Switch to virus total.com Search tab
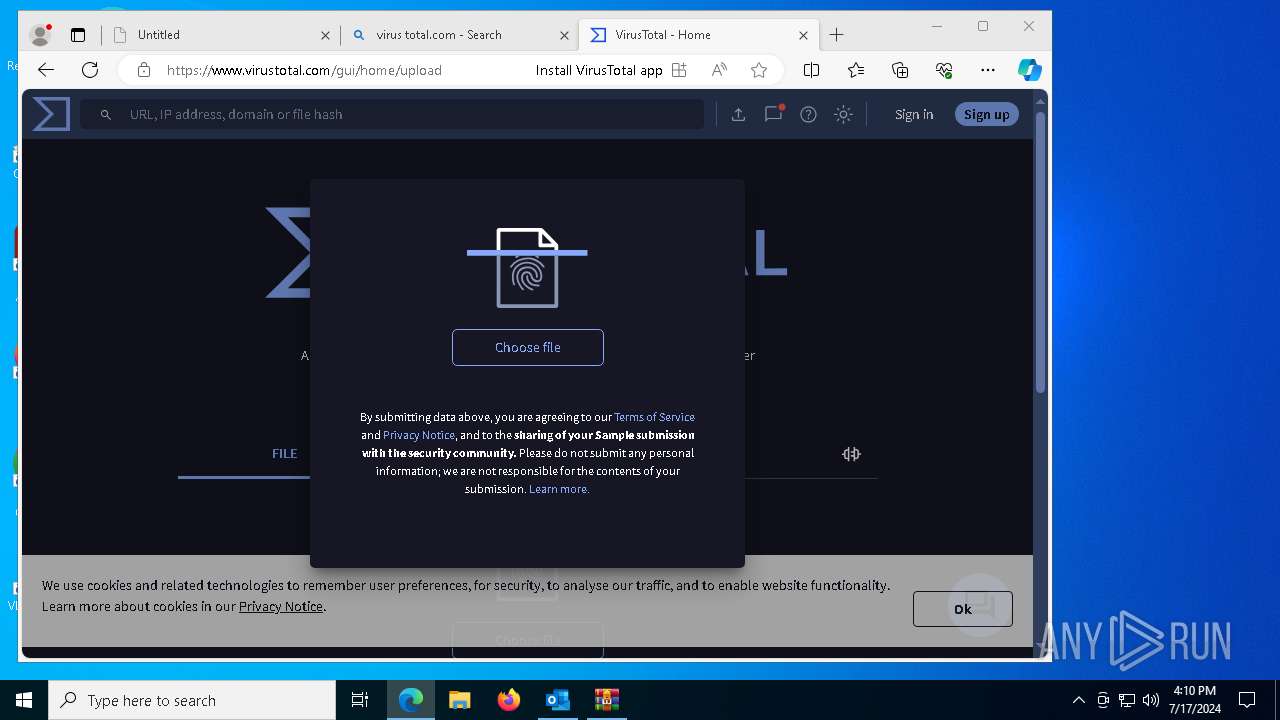This screenshot has height=720, width=1280. [x=460, y=35]
